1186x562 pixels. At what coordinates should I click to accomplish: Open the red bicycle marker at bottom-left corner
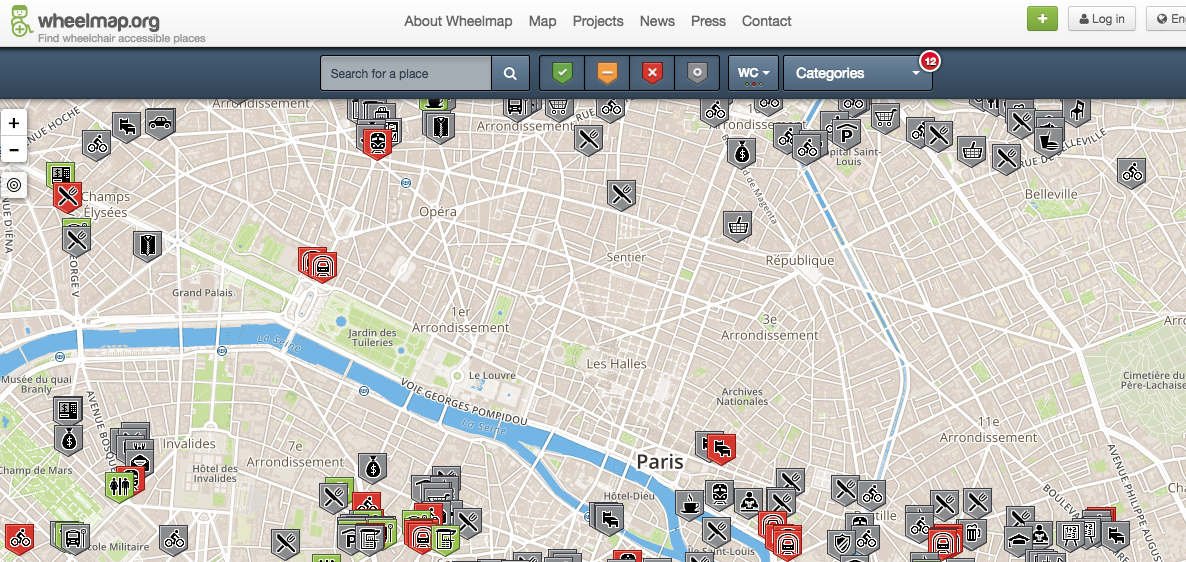[x=19, y=537]
